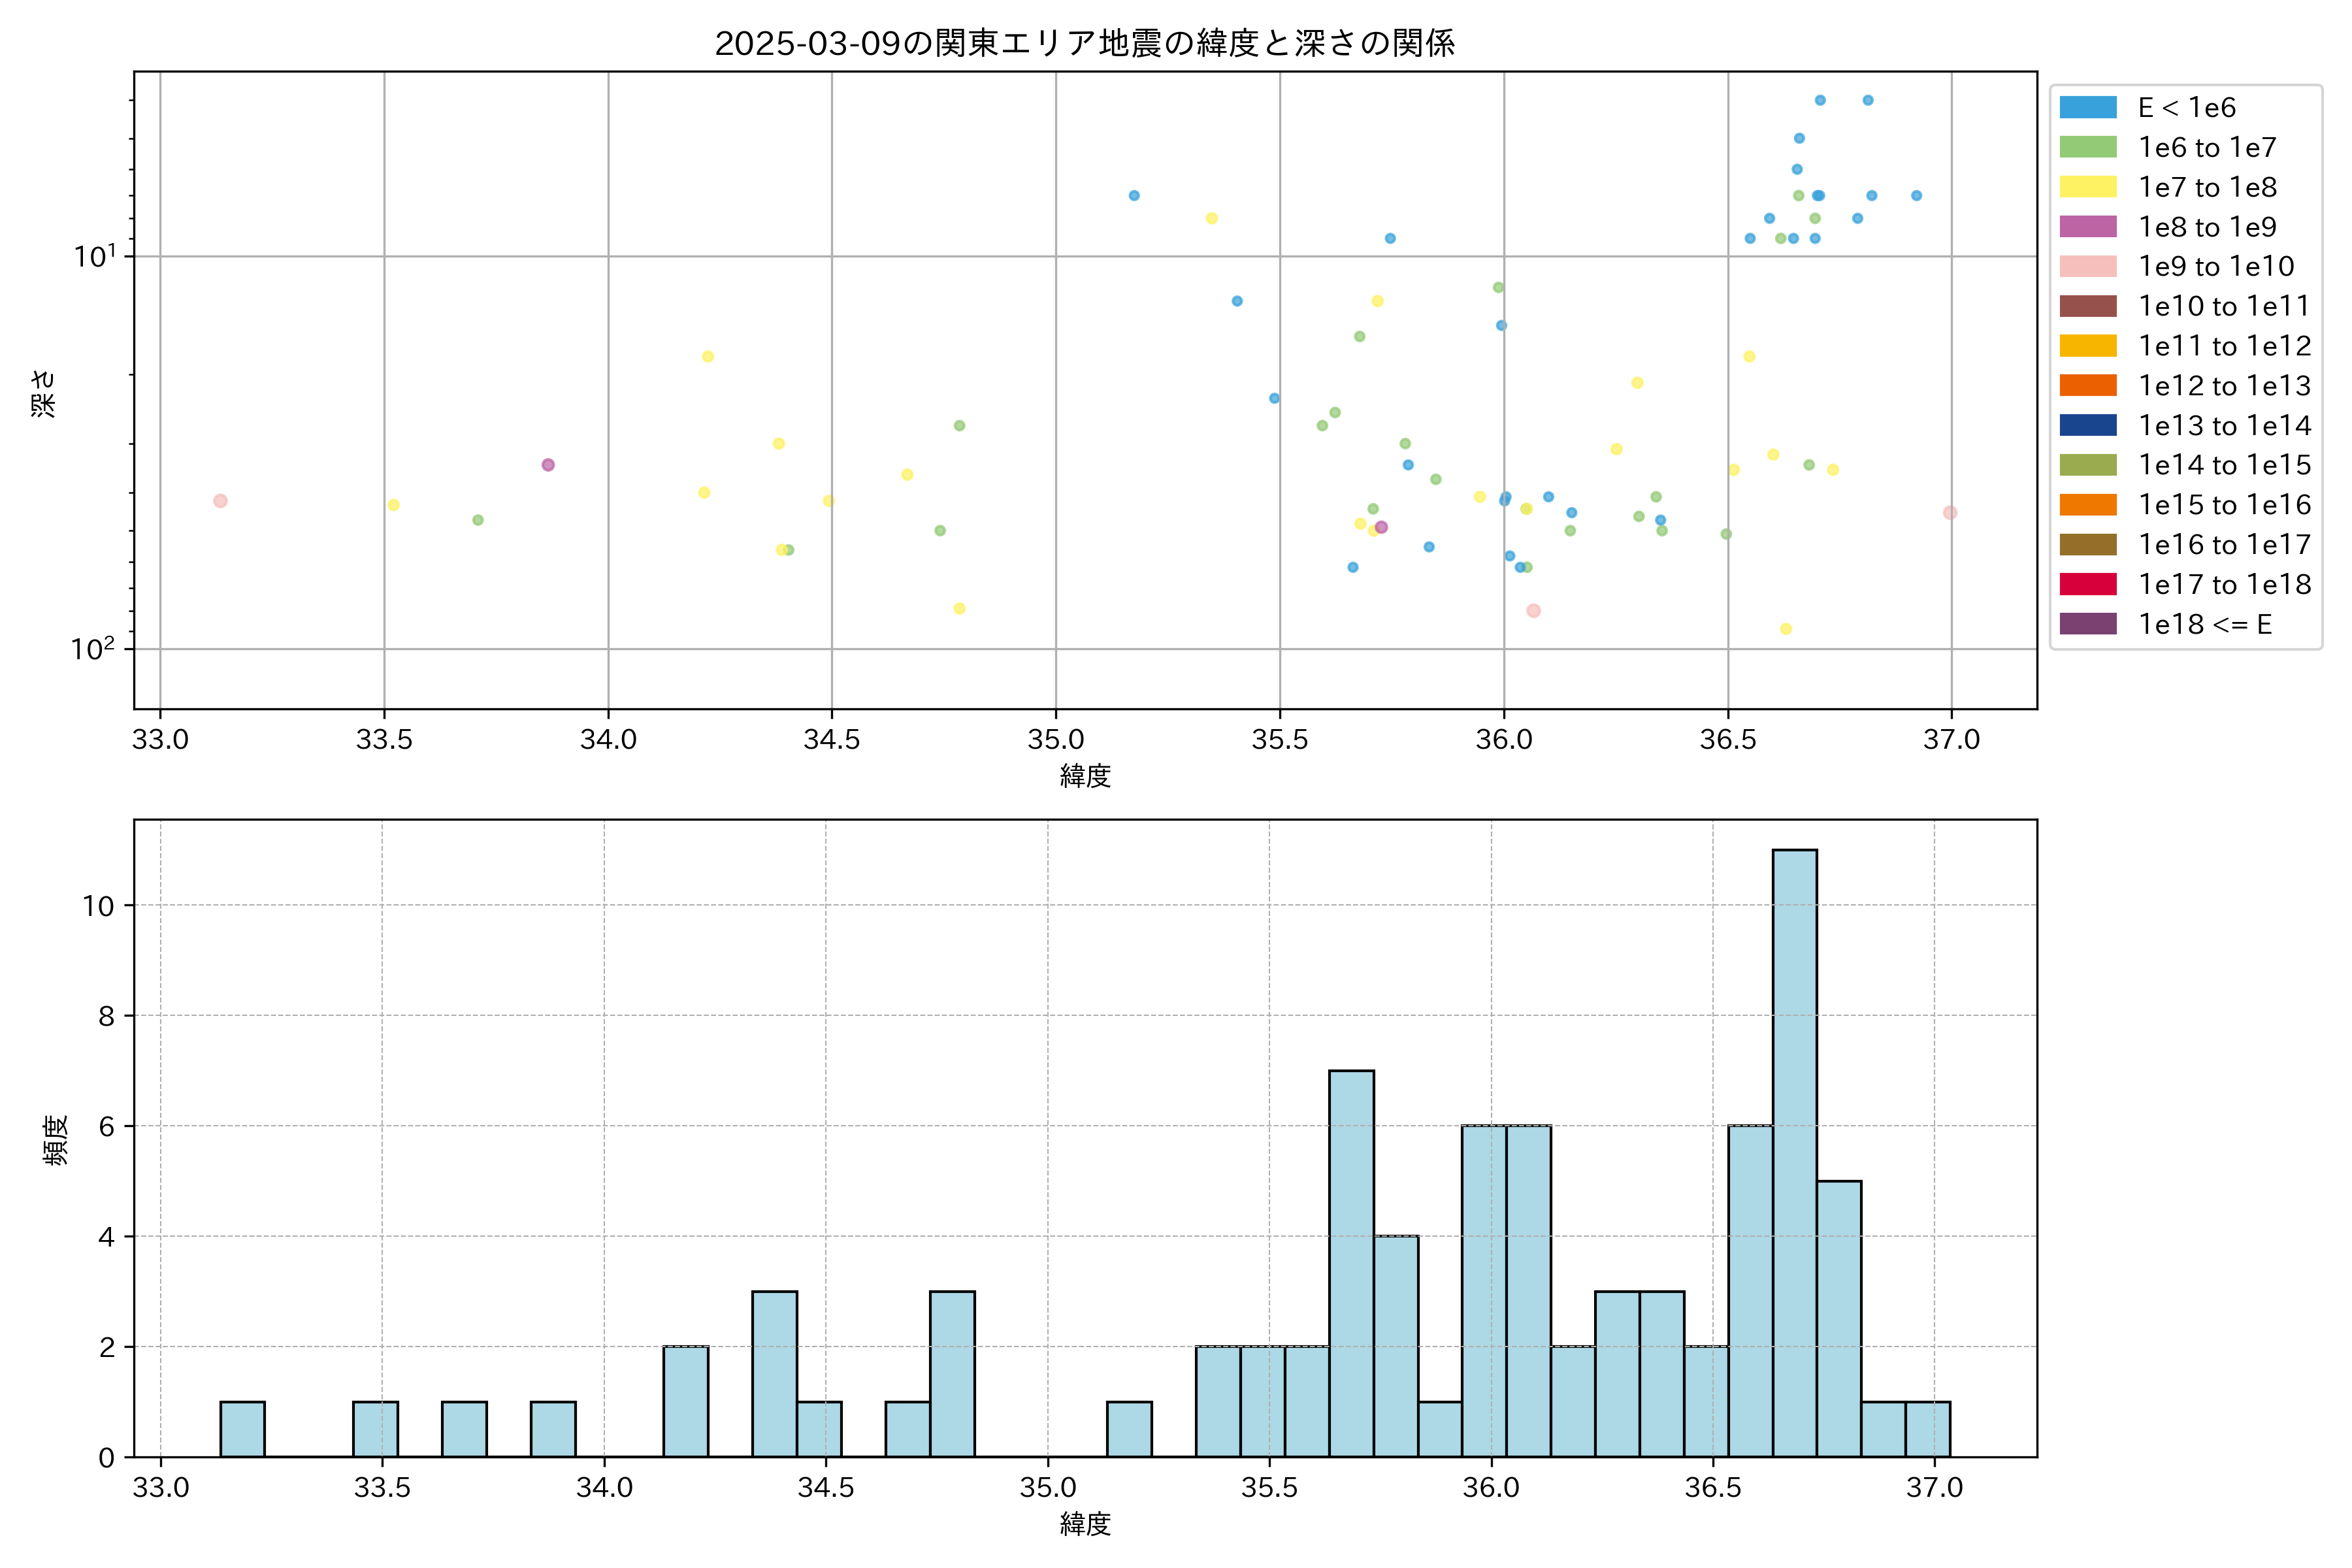Click the histogram bar of height 7
The image size is (2352, 1568).
click(x=1351, y=1262)
